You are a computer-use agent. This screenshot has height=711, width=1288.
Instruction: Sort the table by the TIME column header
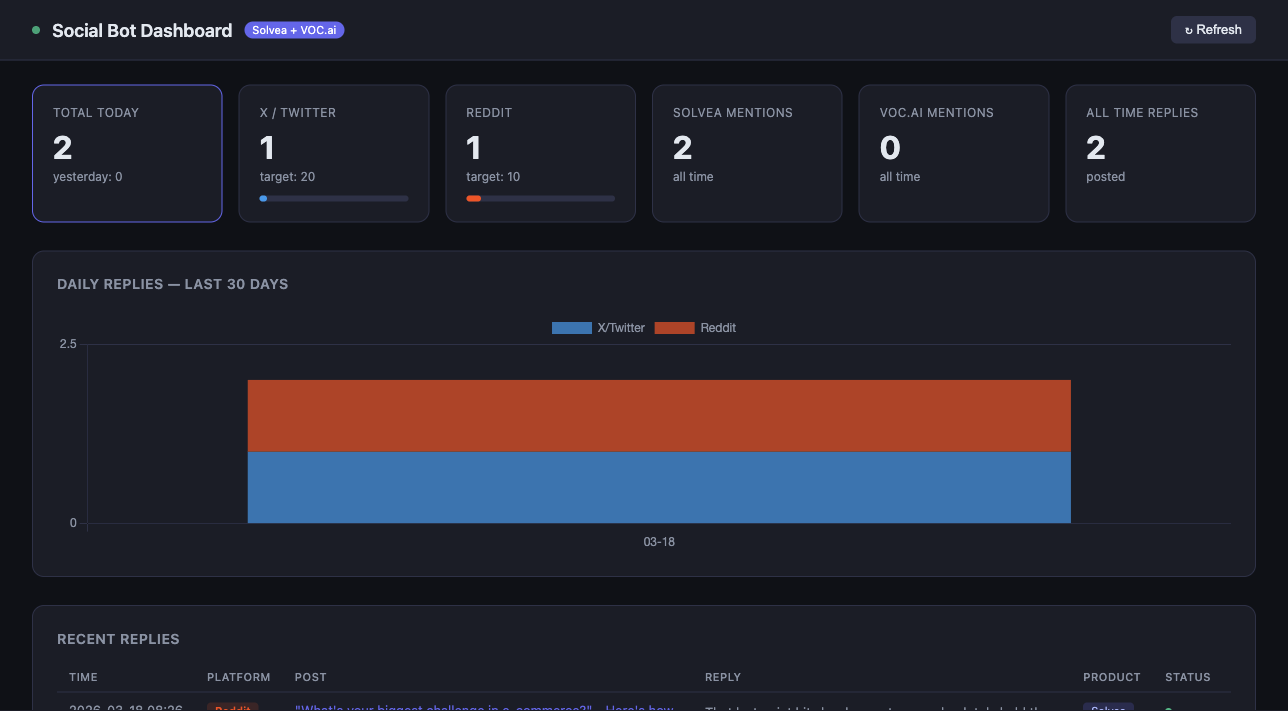click(83, 677)
